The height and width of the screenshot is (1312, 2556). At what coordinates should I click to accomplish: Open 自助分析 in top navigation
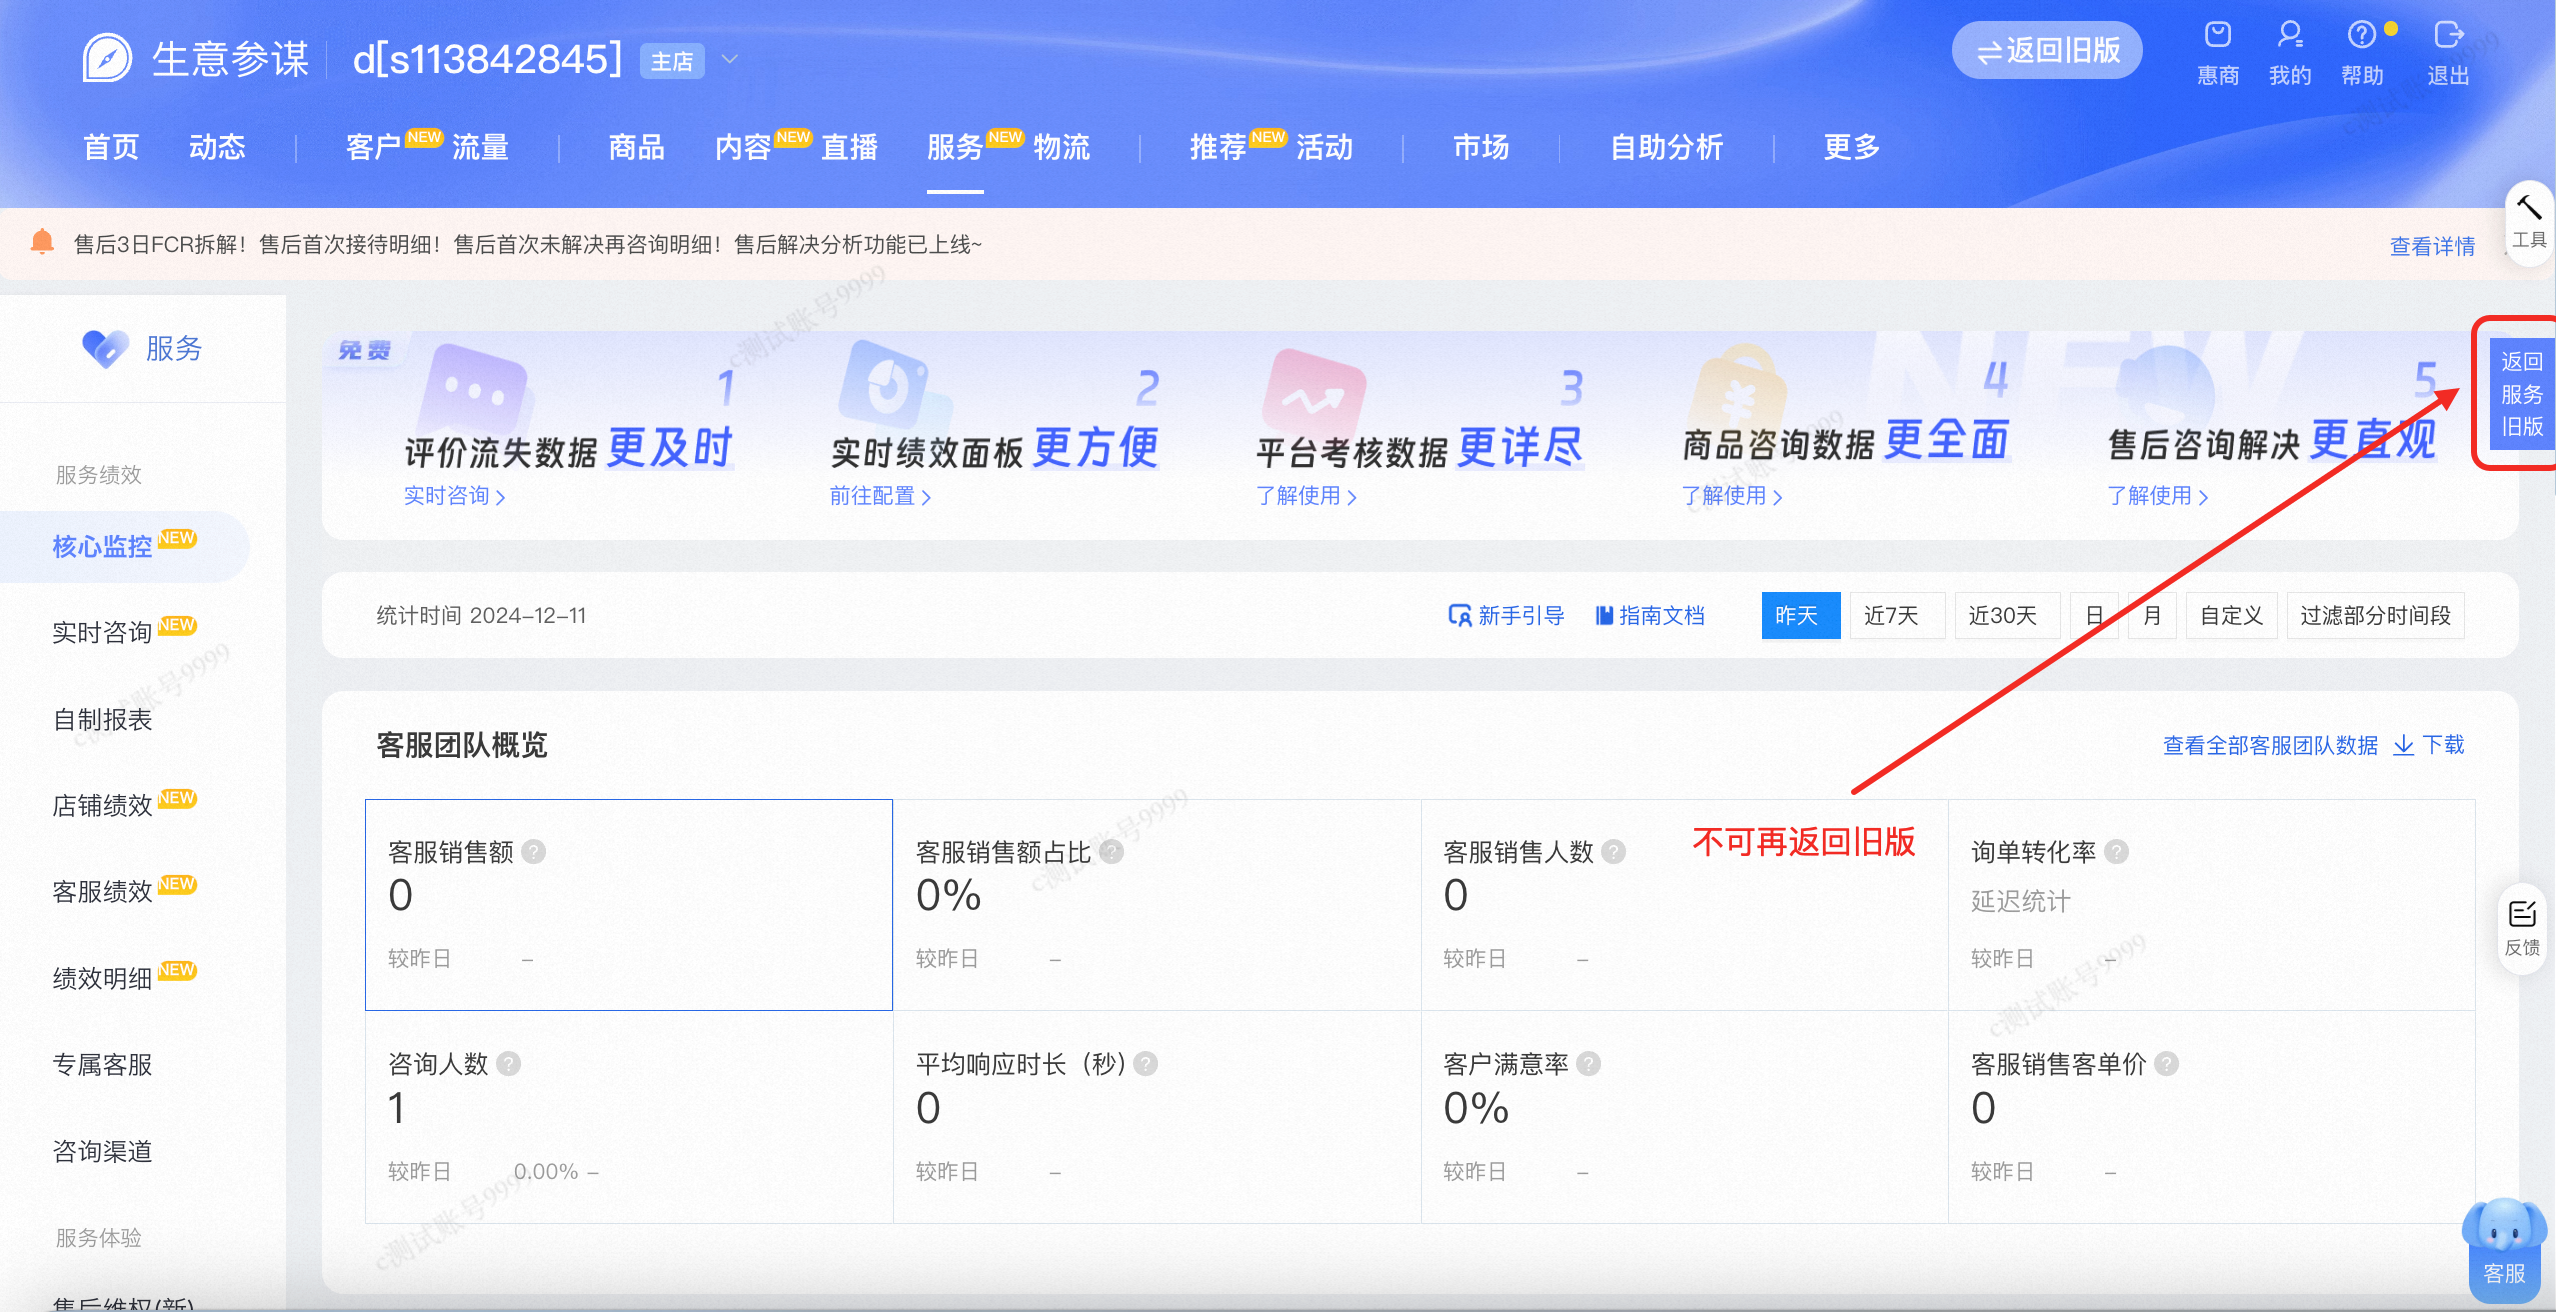pos(1667,147)
